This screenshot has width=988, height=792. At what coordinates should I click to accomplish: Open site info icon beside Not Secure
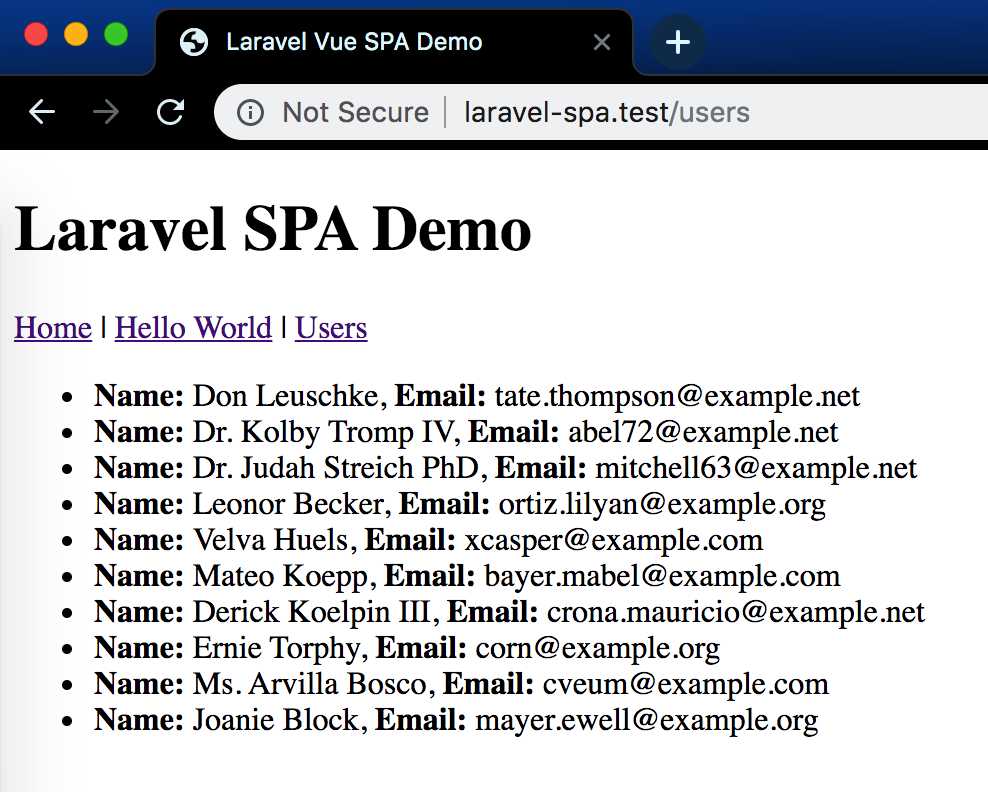click(x=250, y=113)
